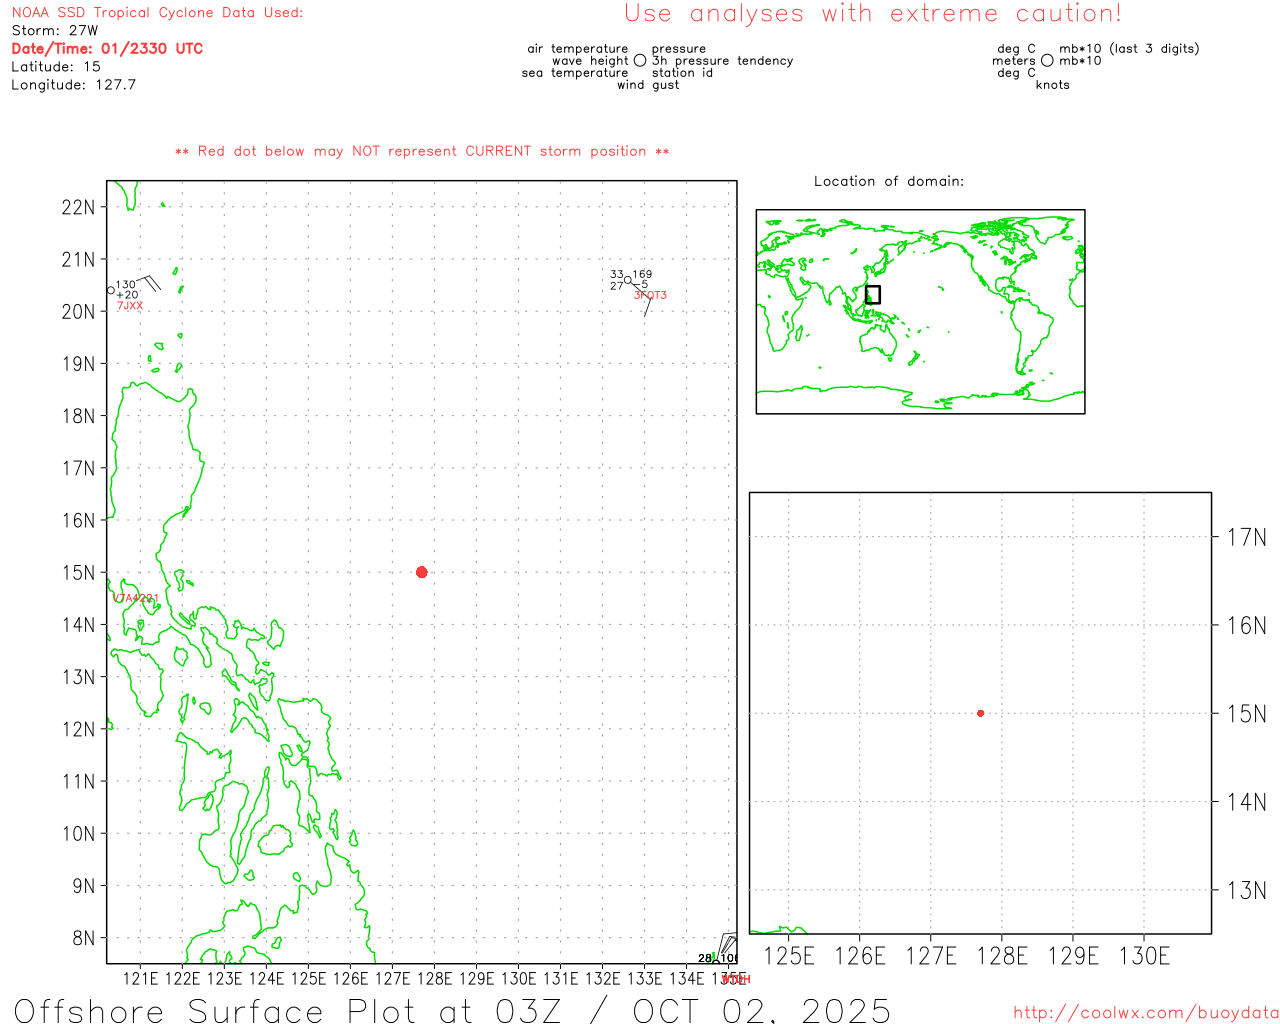Click station circle above 3FOT3 label
This screenshot has width=1280, height=1024.
click(x=628, y=280)
